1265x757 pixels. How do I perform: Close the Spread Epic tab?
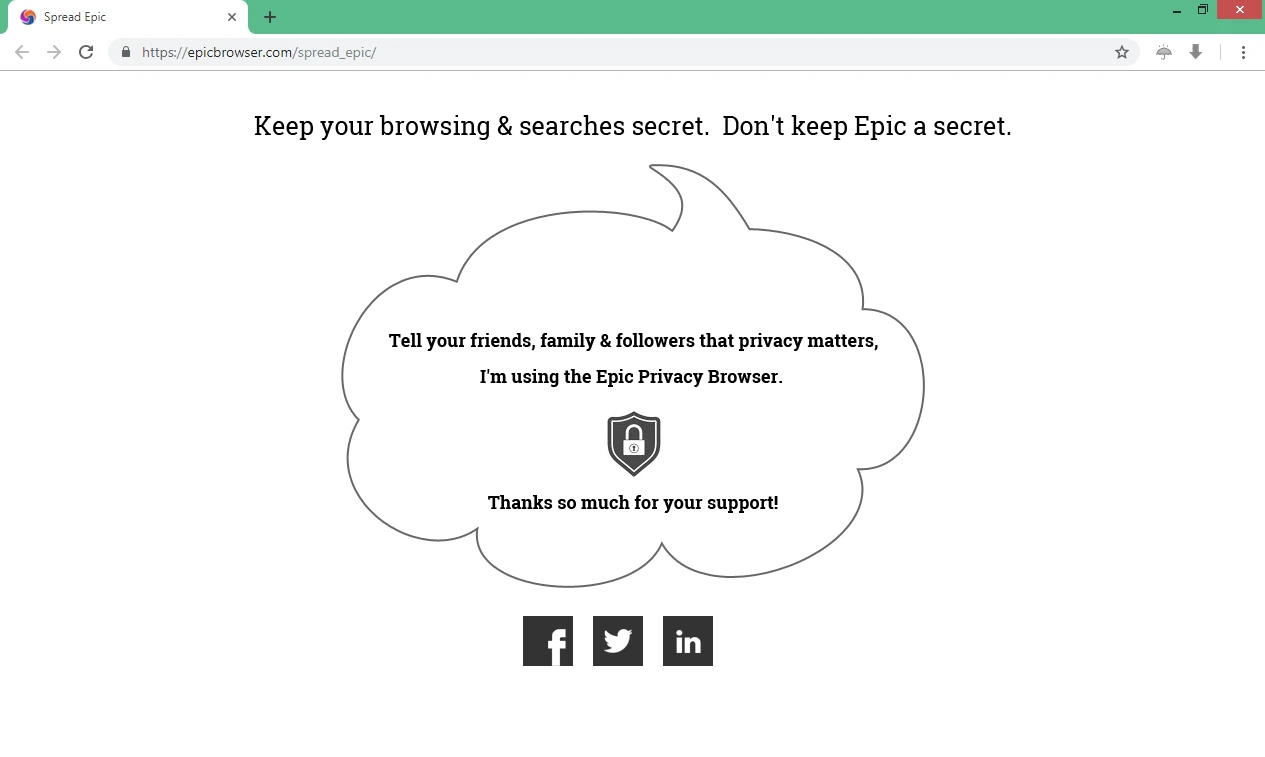232,17
